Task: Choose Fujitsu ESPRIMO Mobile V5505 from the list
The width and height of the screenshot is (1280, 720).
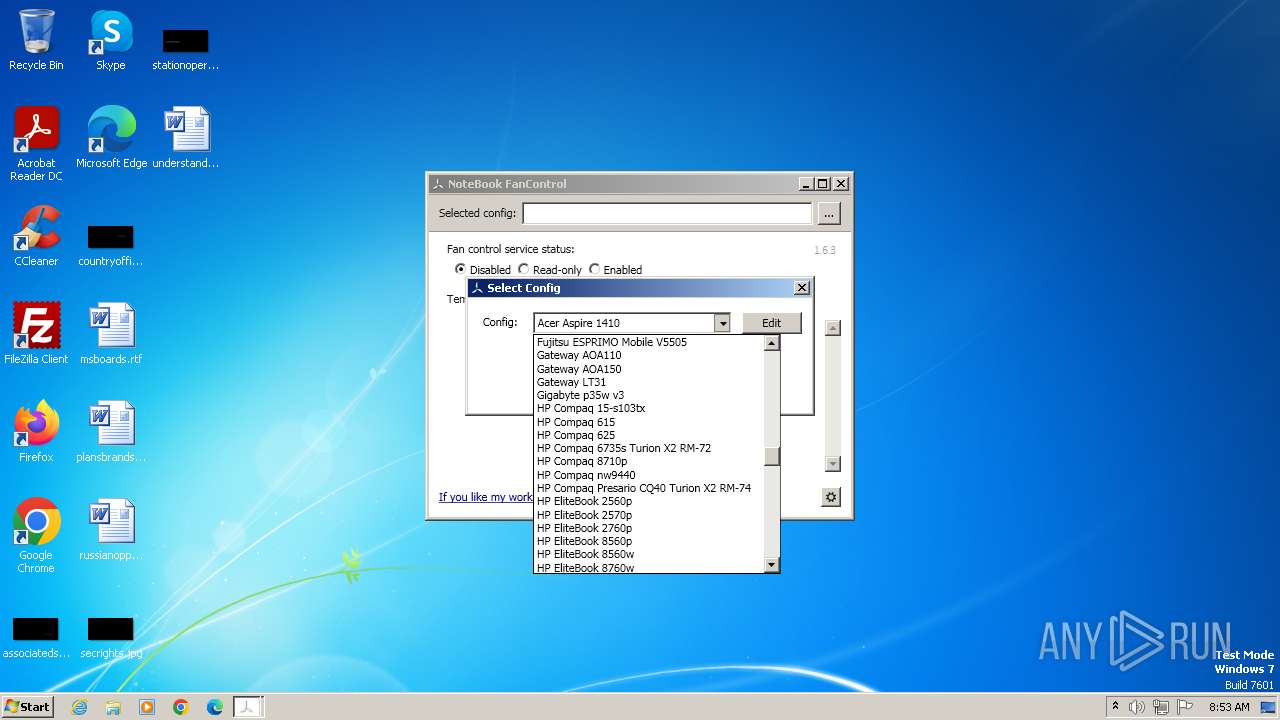Action: click(649, 342)
